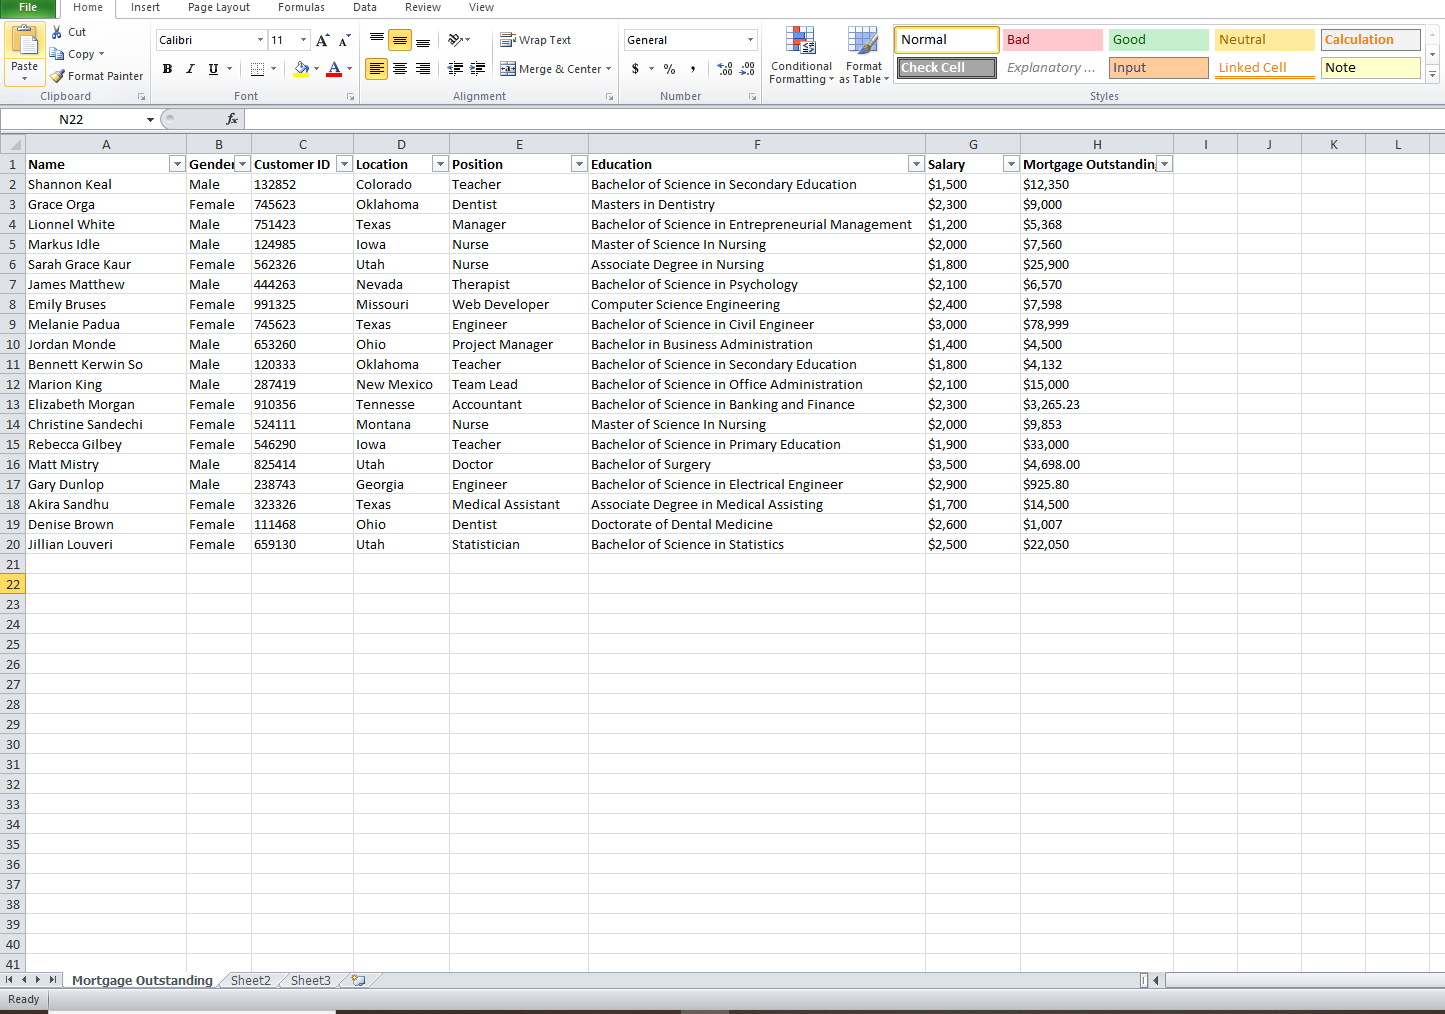The height and width of the screenshot is (1014, 1445).
Task: Click the Format Painter brush icon
Action: point(57,76)
